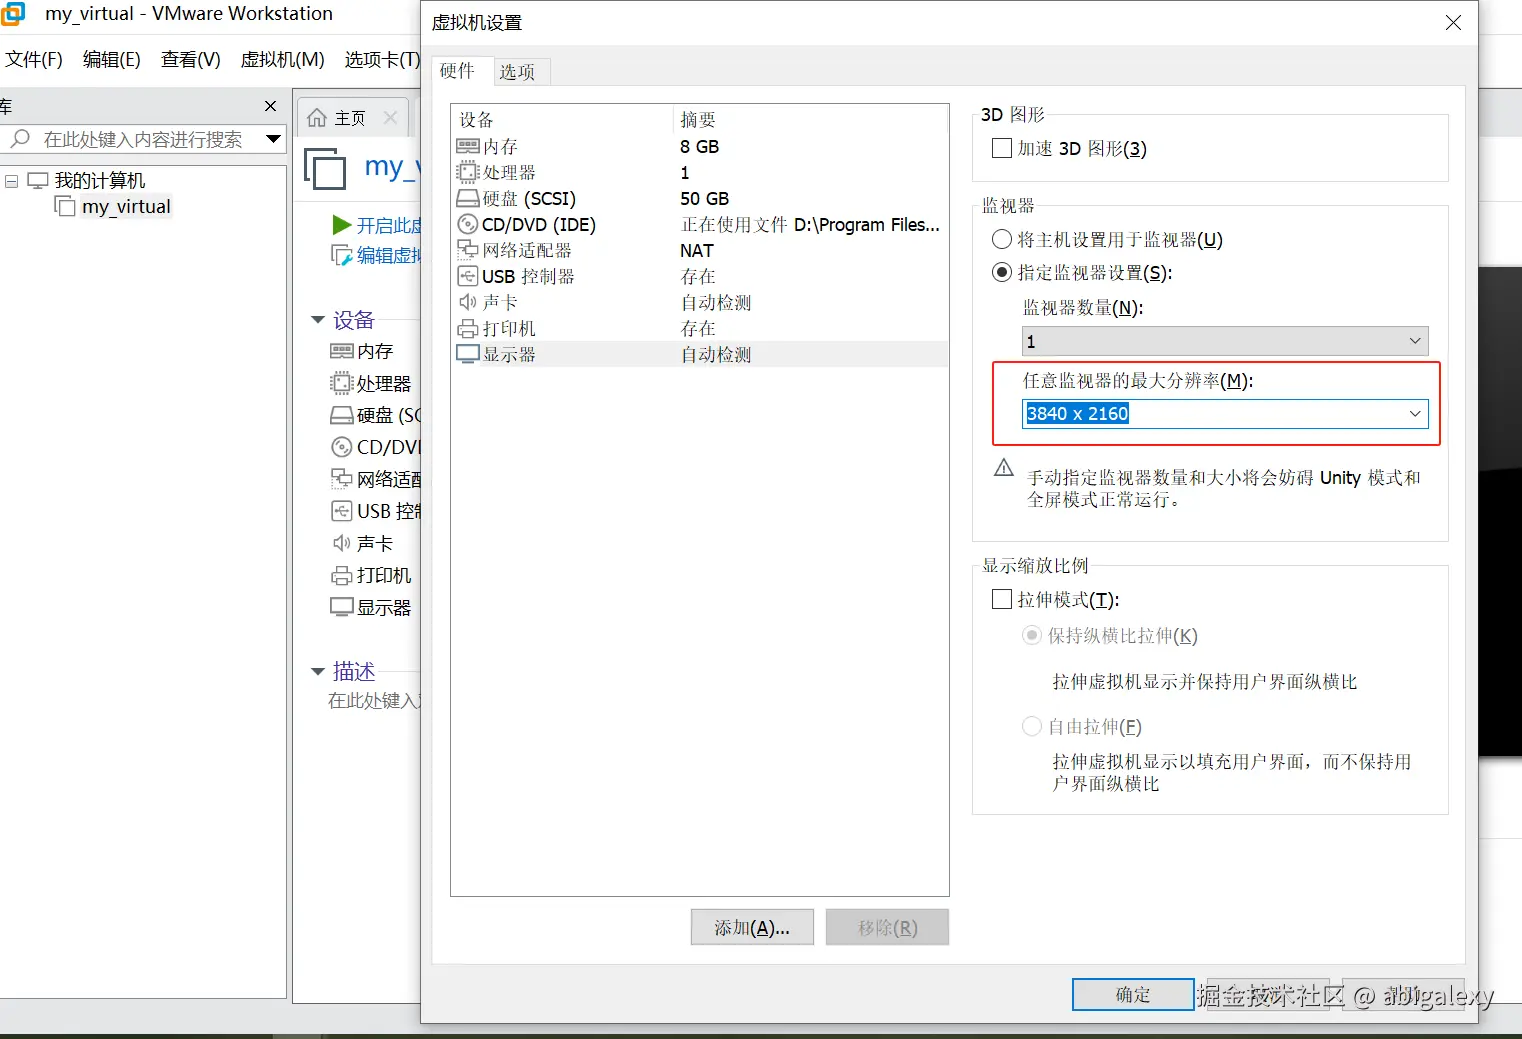Start the VM via 开启此虚拟机 play icon
The height and width of the screenshot is (1039, 1522).
[340, 226]
